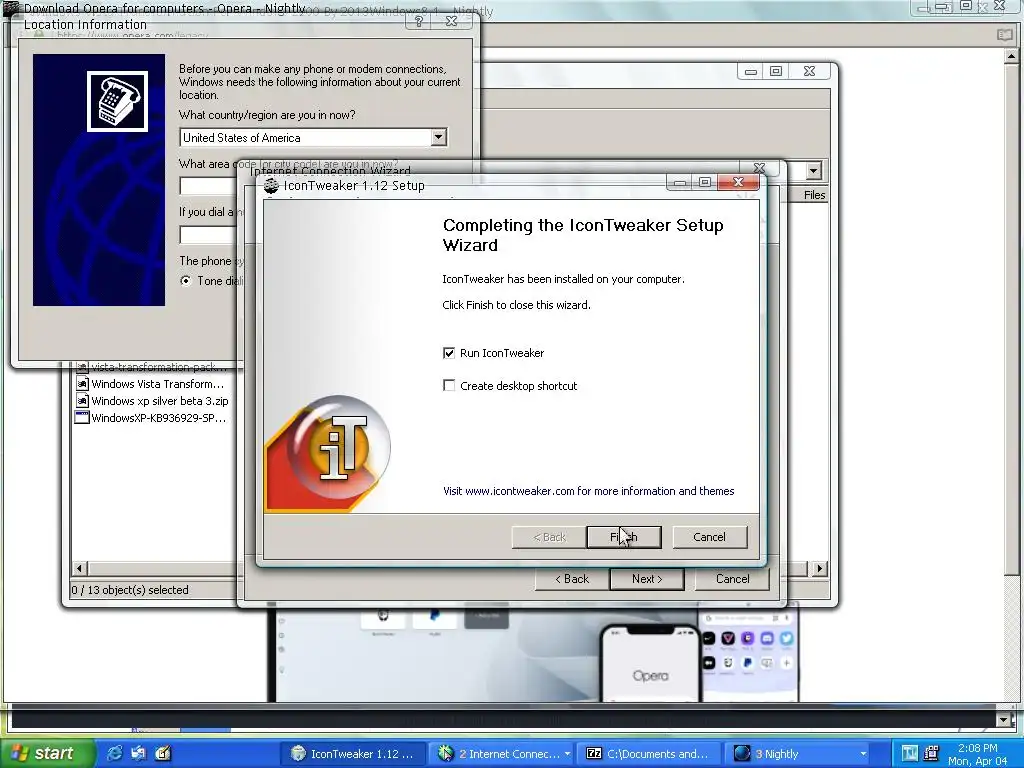Open the dropdown arrow above Files column
This screenshot has height=768, width=1024.
pos(813,171)
